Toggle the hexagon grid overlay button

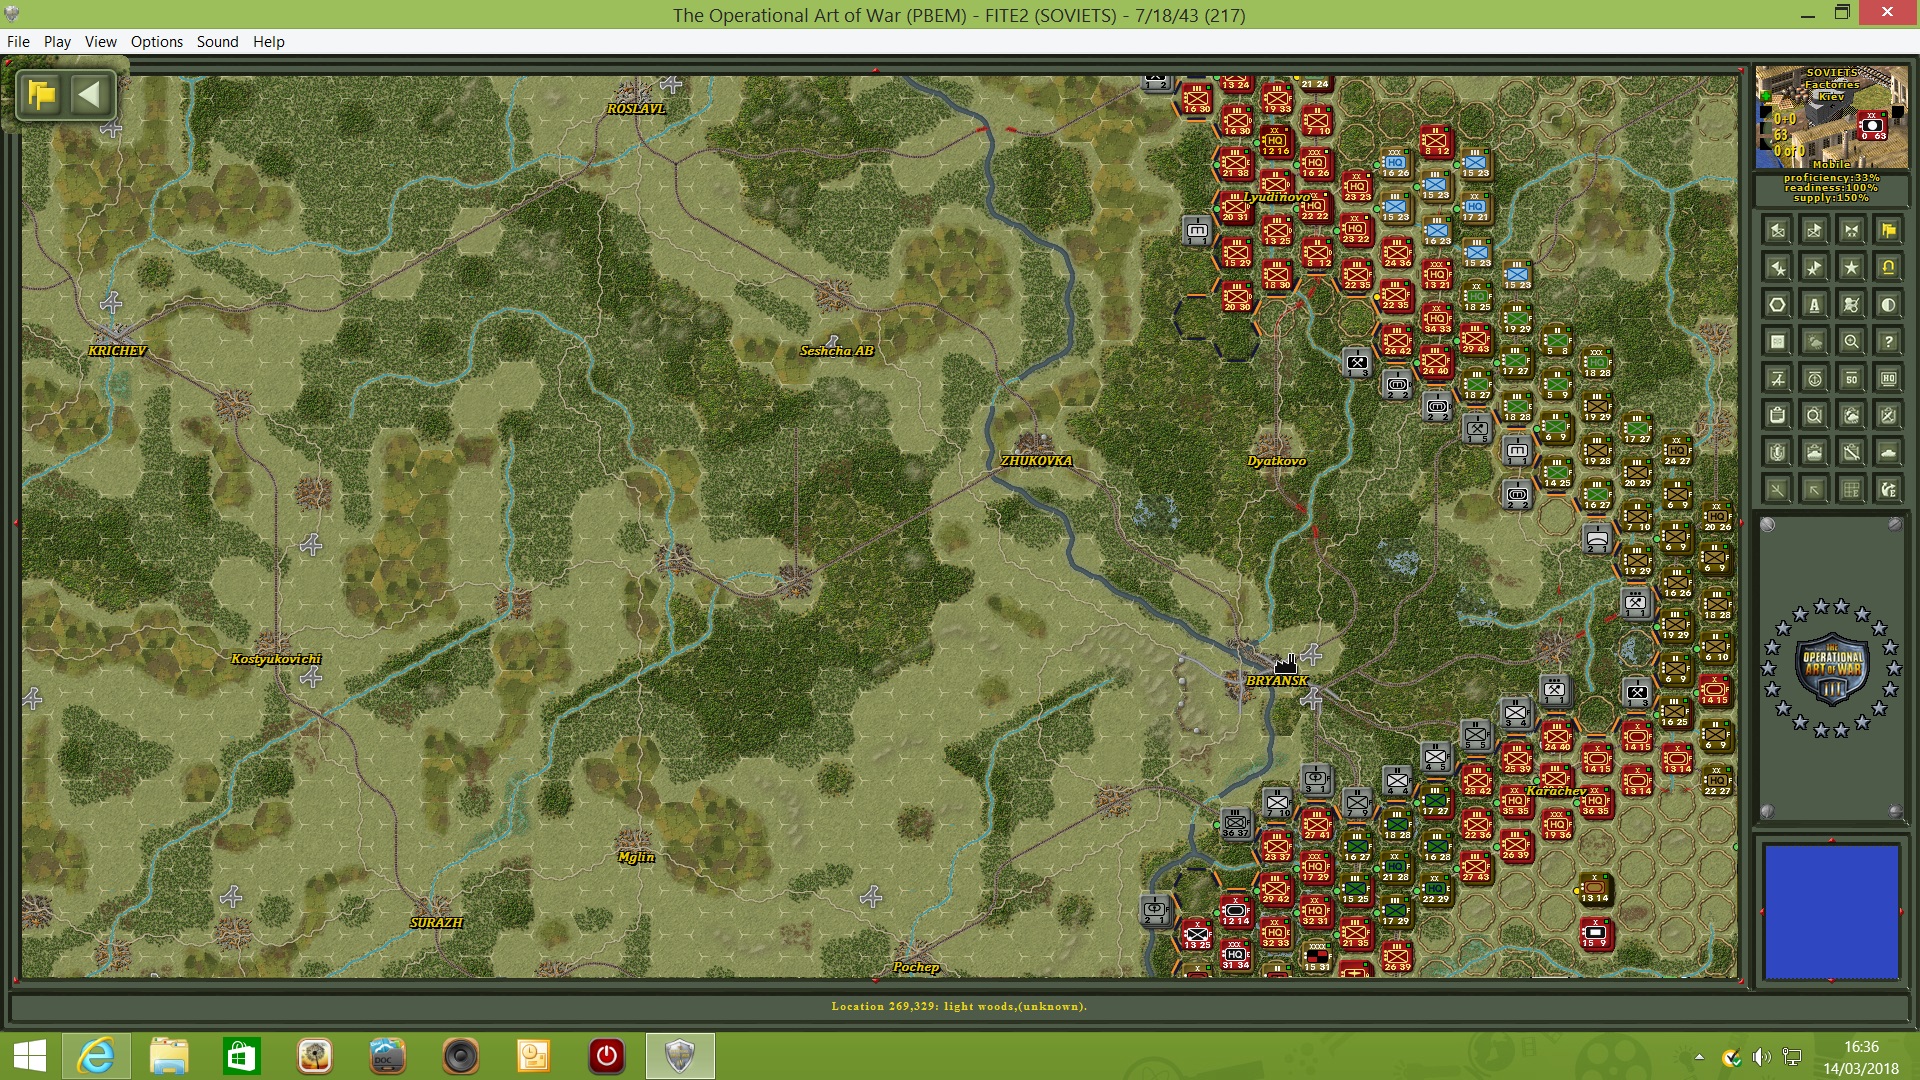pyautogui.click(x=1777, y=305)
